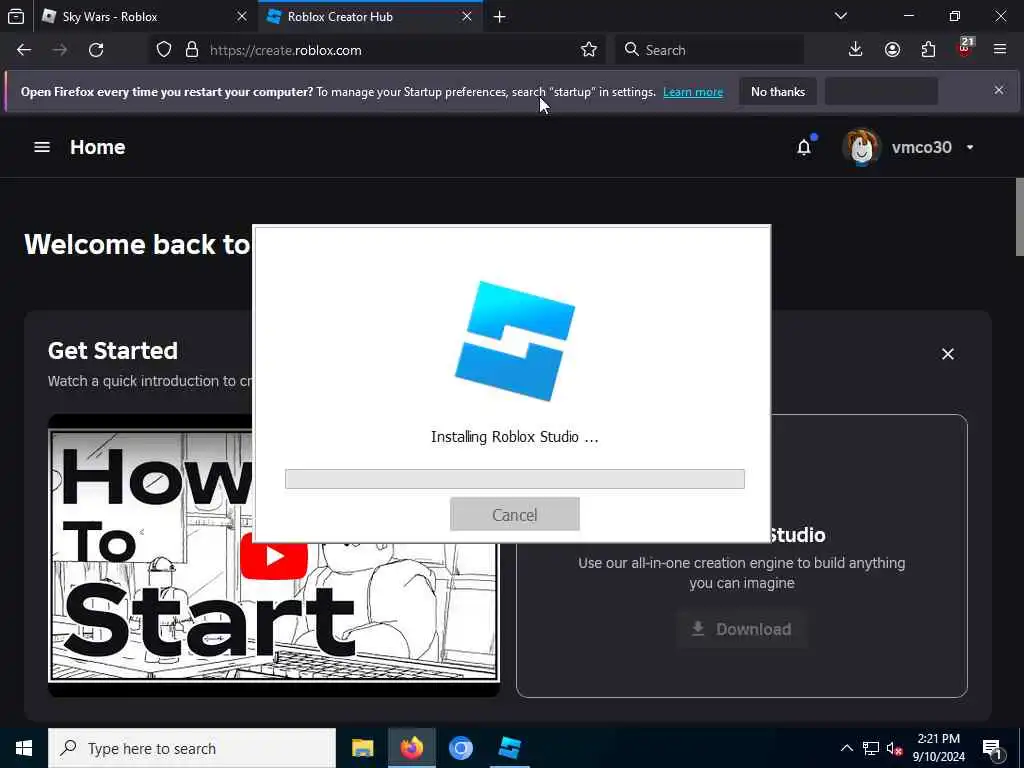Open the Firefox application menu

pos(1000,50)
